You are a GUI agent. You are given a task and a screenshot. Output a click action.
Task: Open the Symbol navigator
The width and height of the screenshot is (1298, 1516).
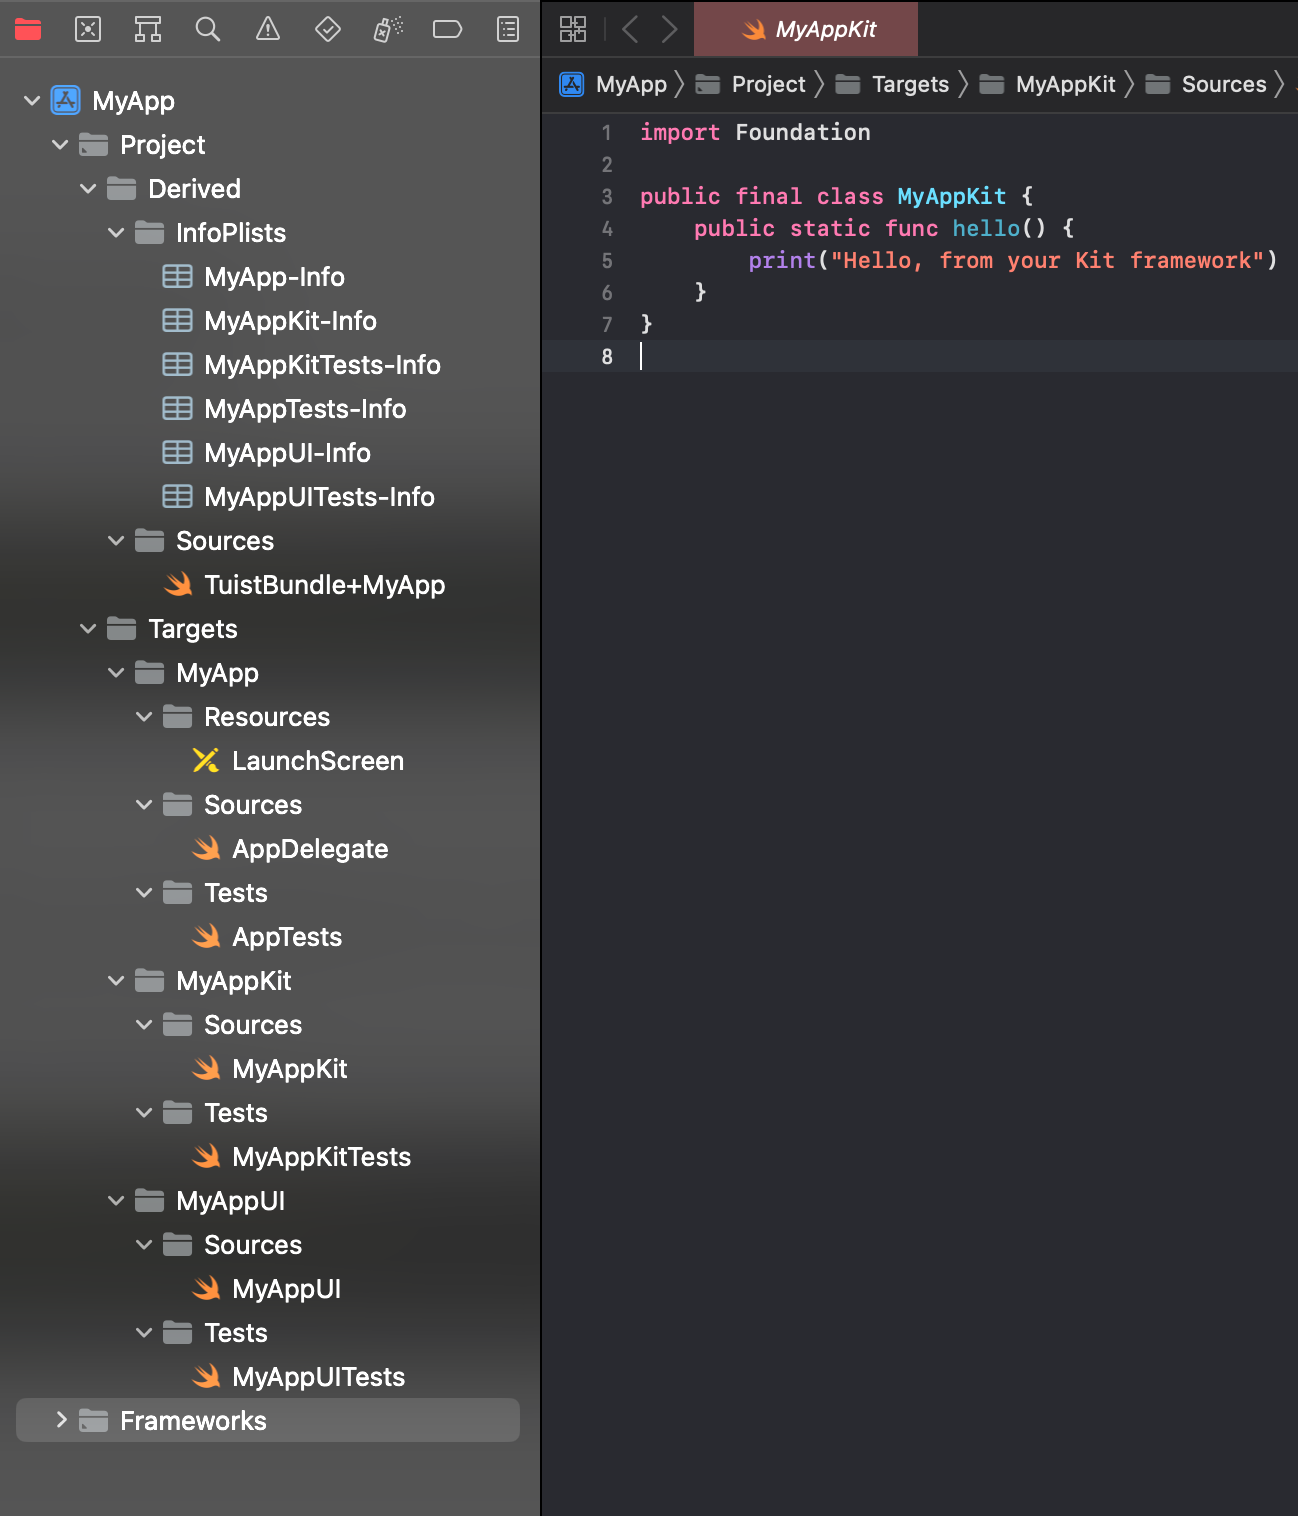(148, 29)
